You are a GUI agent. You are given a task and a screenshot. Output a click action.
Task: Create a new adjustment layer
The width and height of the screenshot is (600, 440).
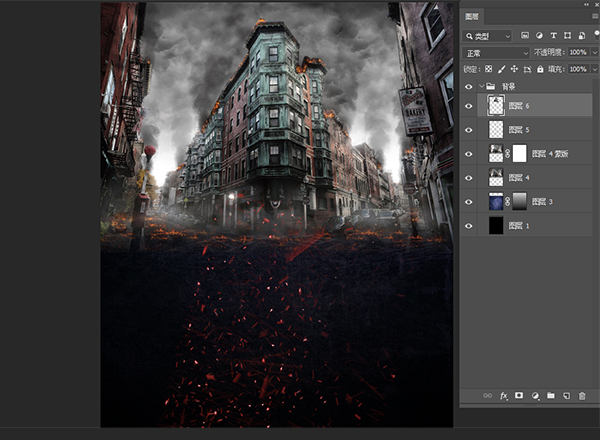(x=535, y=396)
